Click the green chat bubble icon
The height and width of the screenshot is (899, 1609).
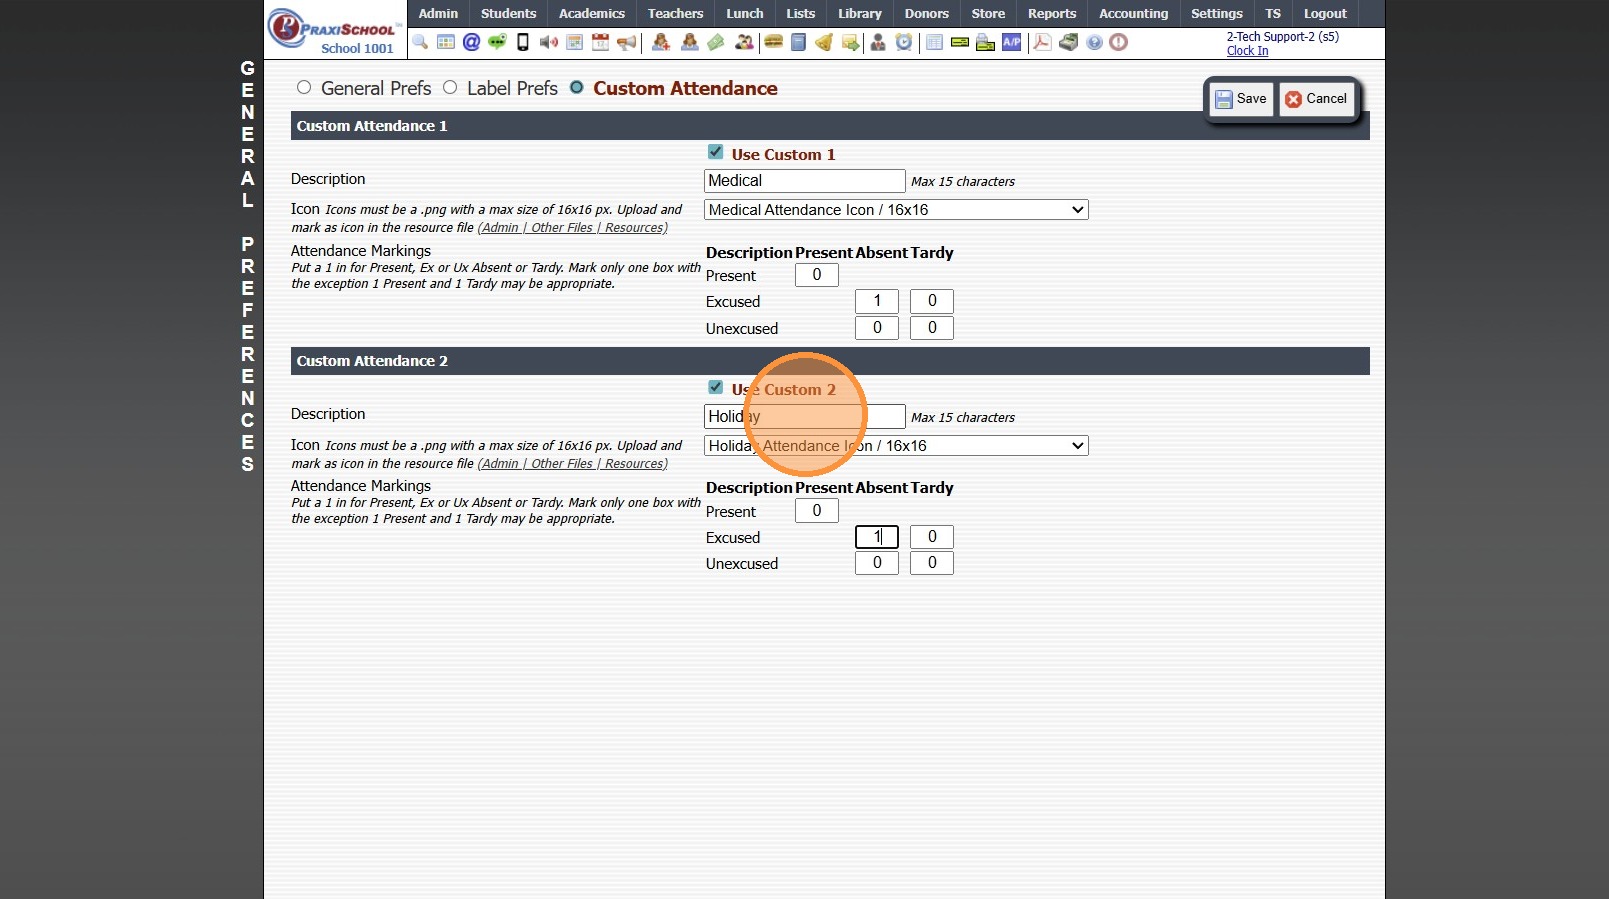point(497,42)
